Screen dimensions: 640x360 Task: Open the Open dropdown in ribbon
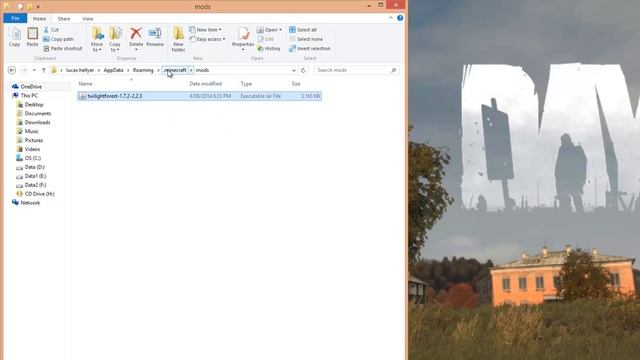pyautogui.click(x=269, y=30)
